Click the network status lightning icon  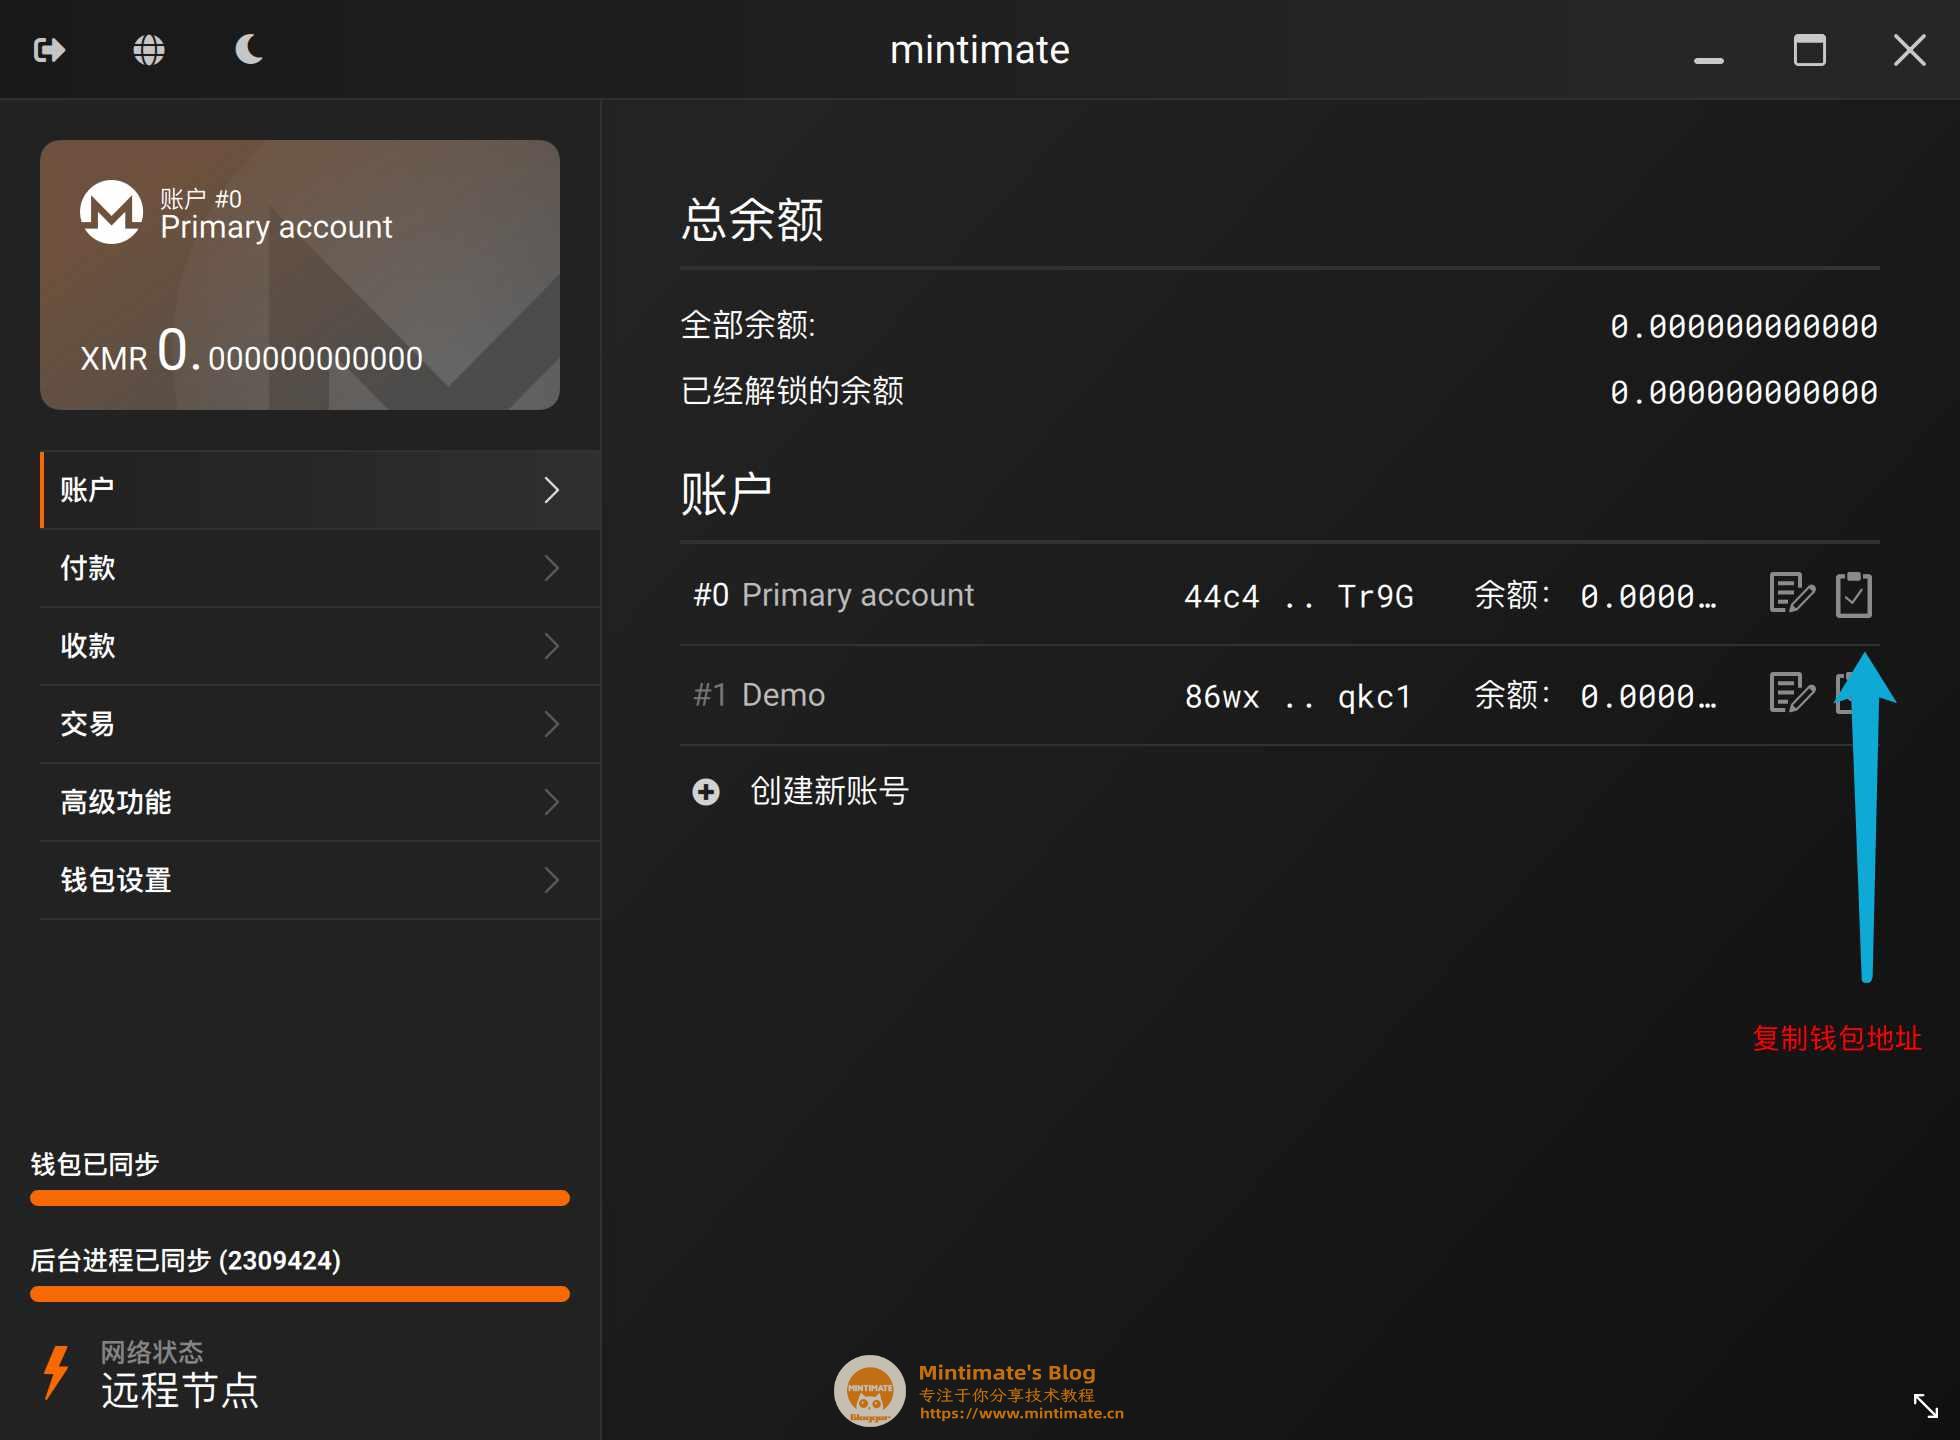point(57,1372)
